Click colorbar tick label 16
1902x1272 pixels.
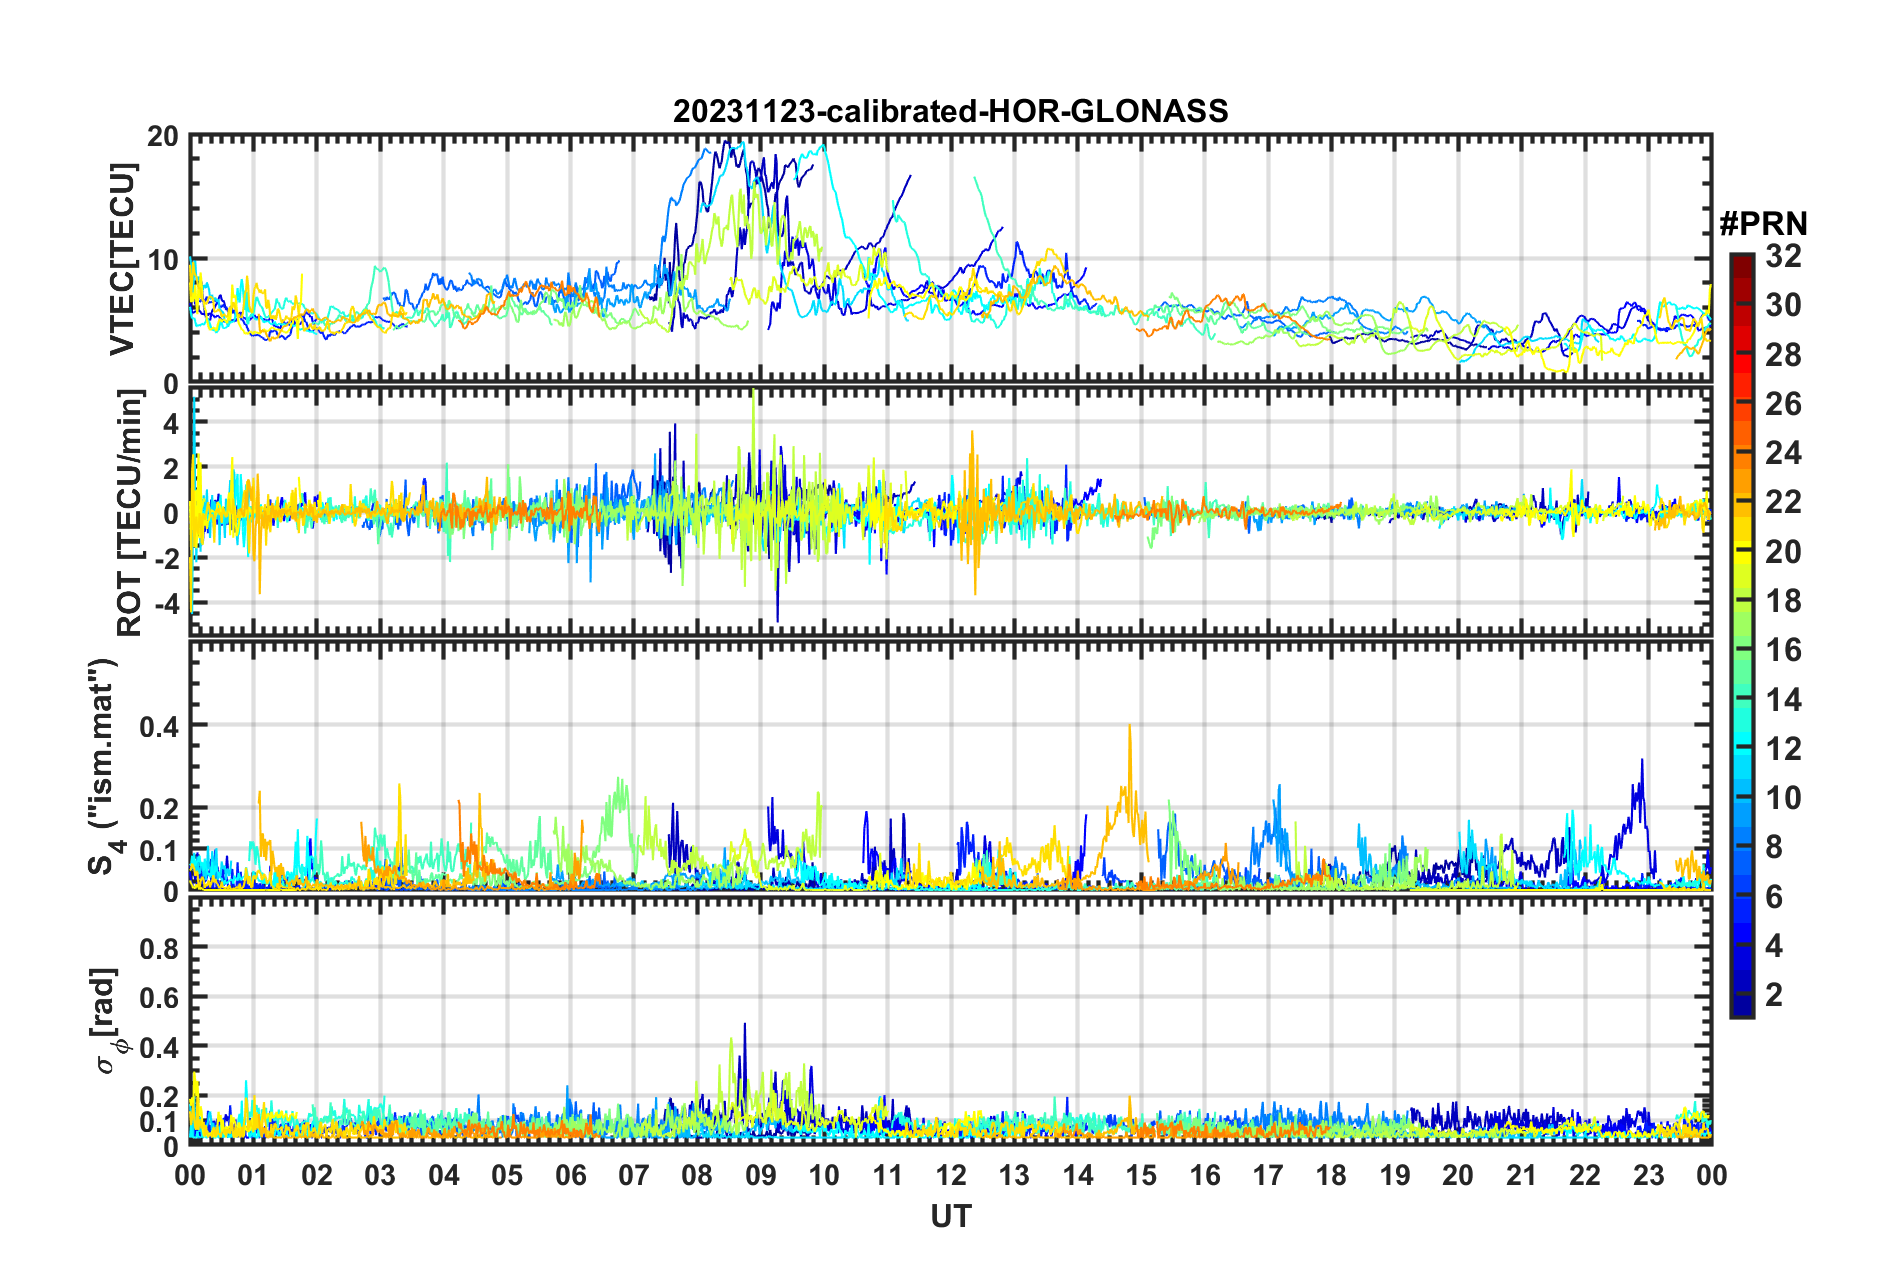pyautogui.click(x=1783, y=650)
